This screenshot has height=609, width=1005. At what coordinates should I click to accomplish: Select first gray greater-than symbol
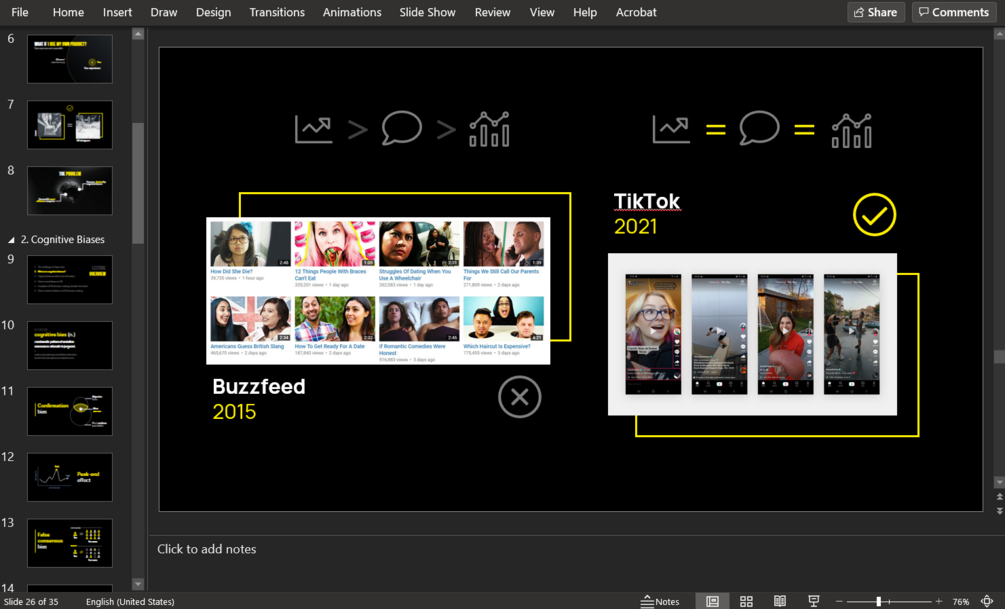pos(358,130)
